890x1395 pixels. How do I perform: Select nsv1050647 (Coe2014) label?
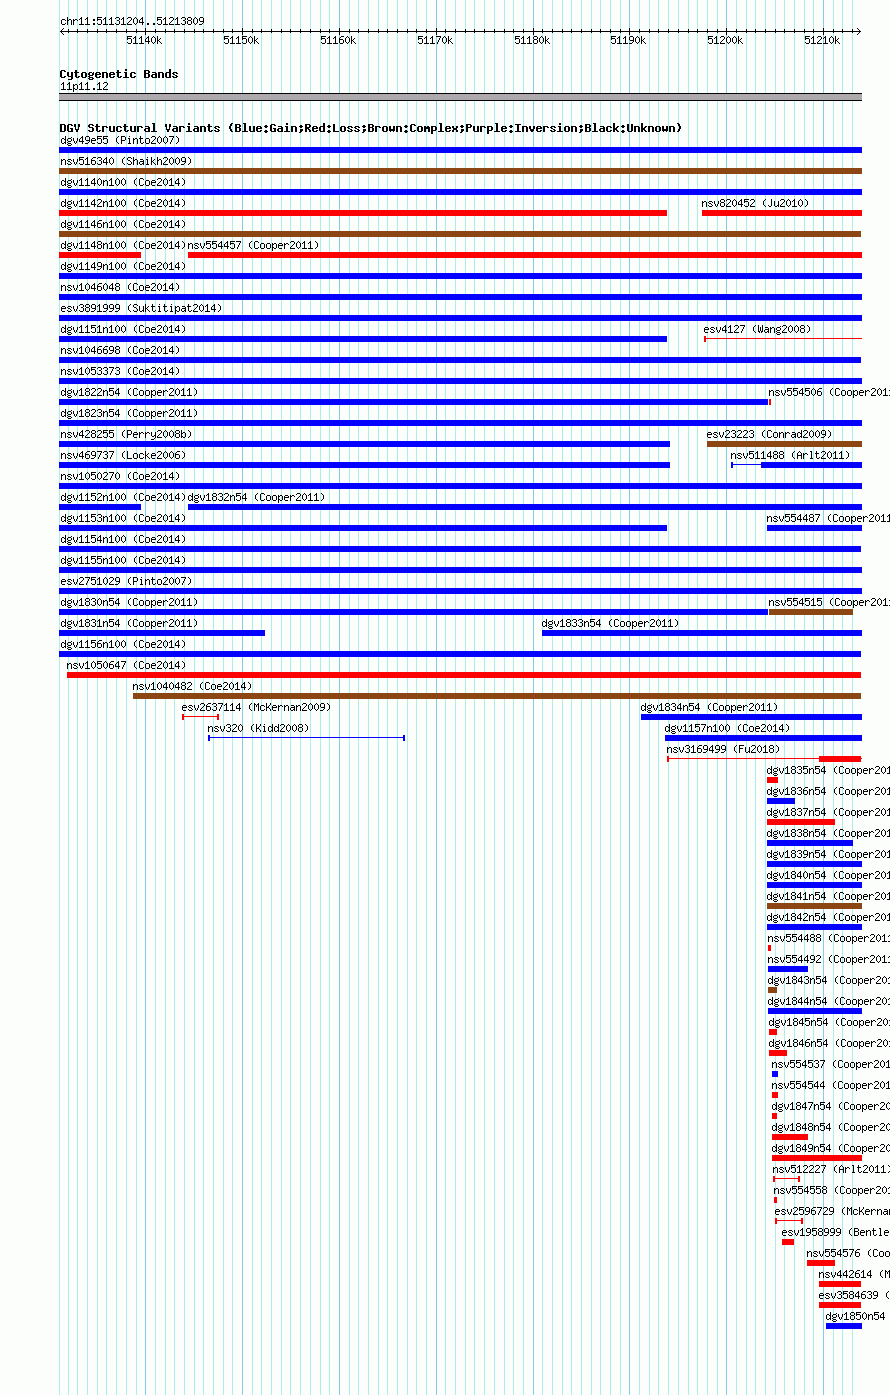coord(127,665)
